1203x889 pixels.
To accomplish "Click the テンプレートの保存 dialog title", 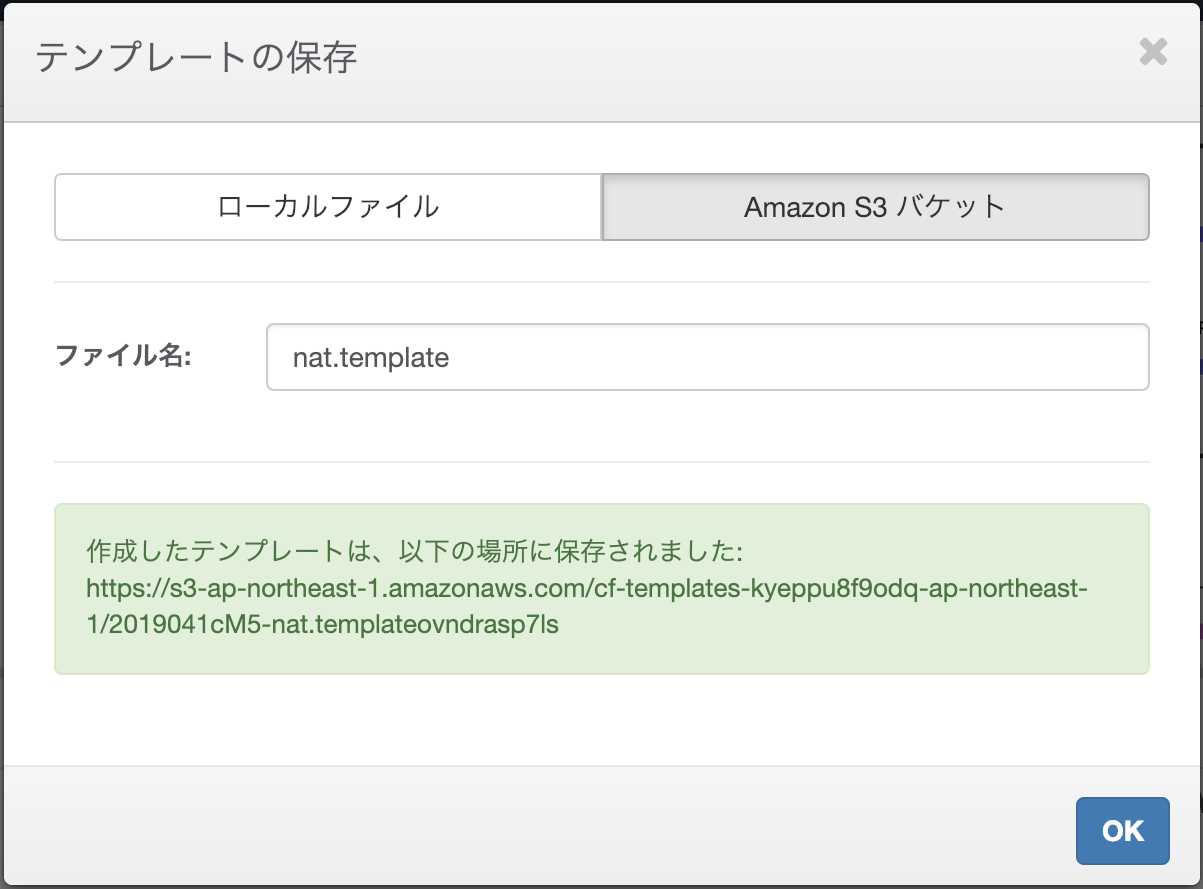I will click(196, 57).
